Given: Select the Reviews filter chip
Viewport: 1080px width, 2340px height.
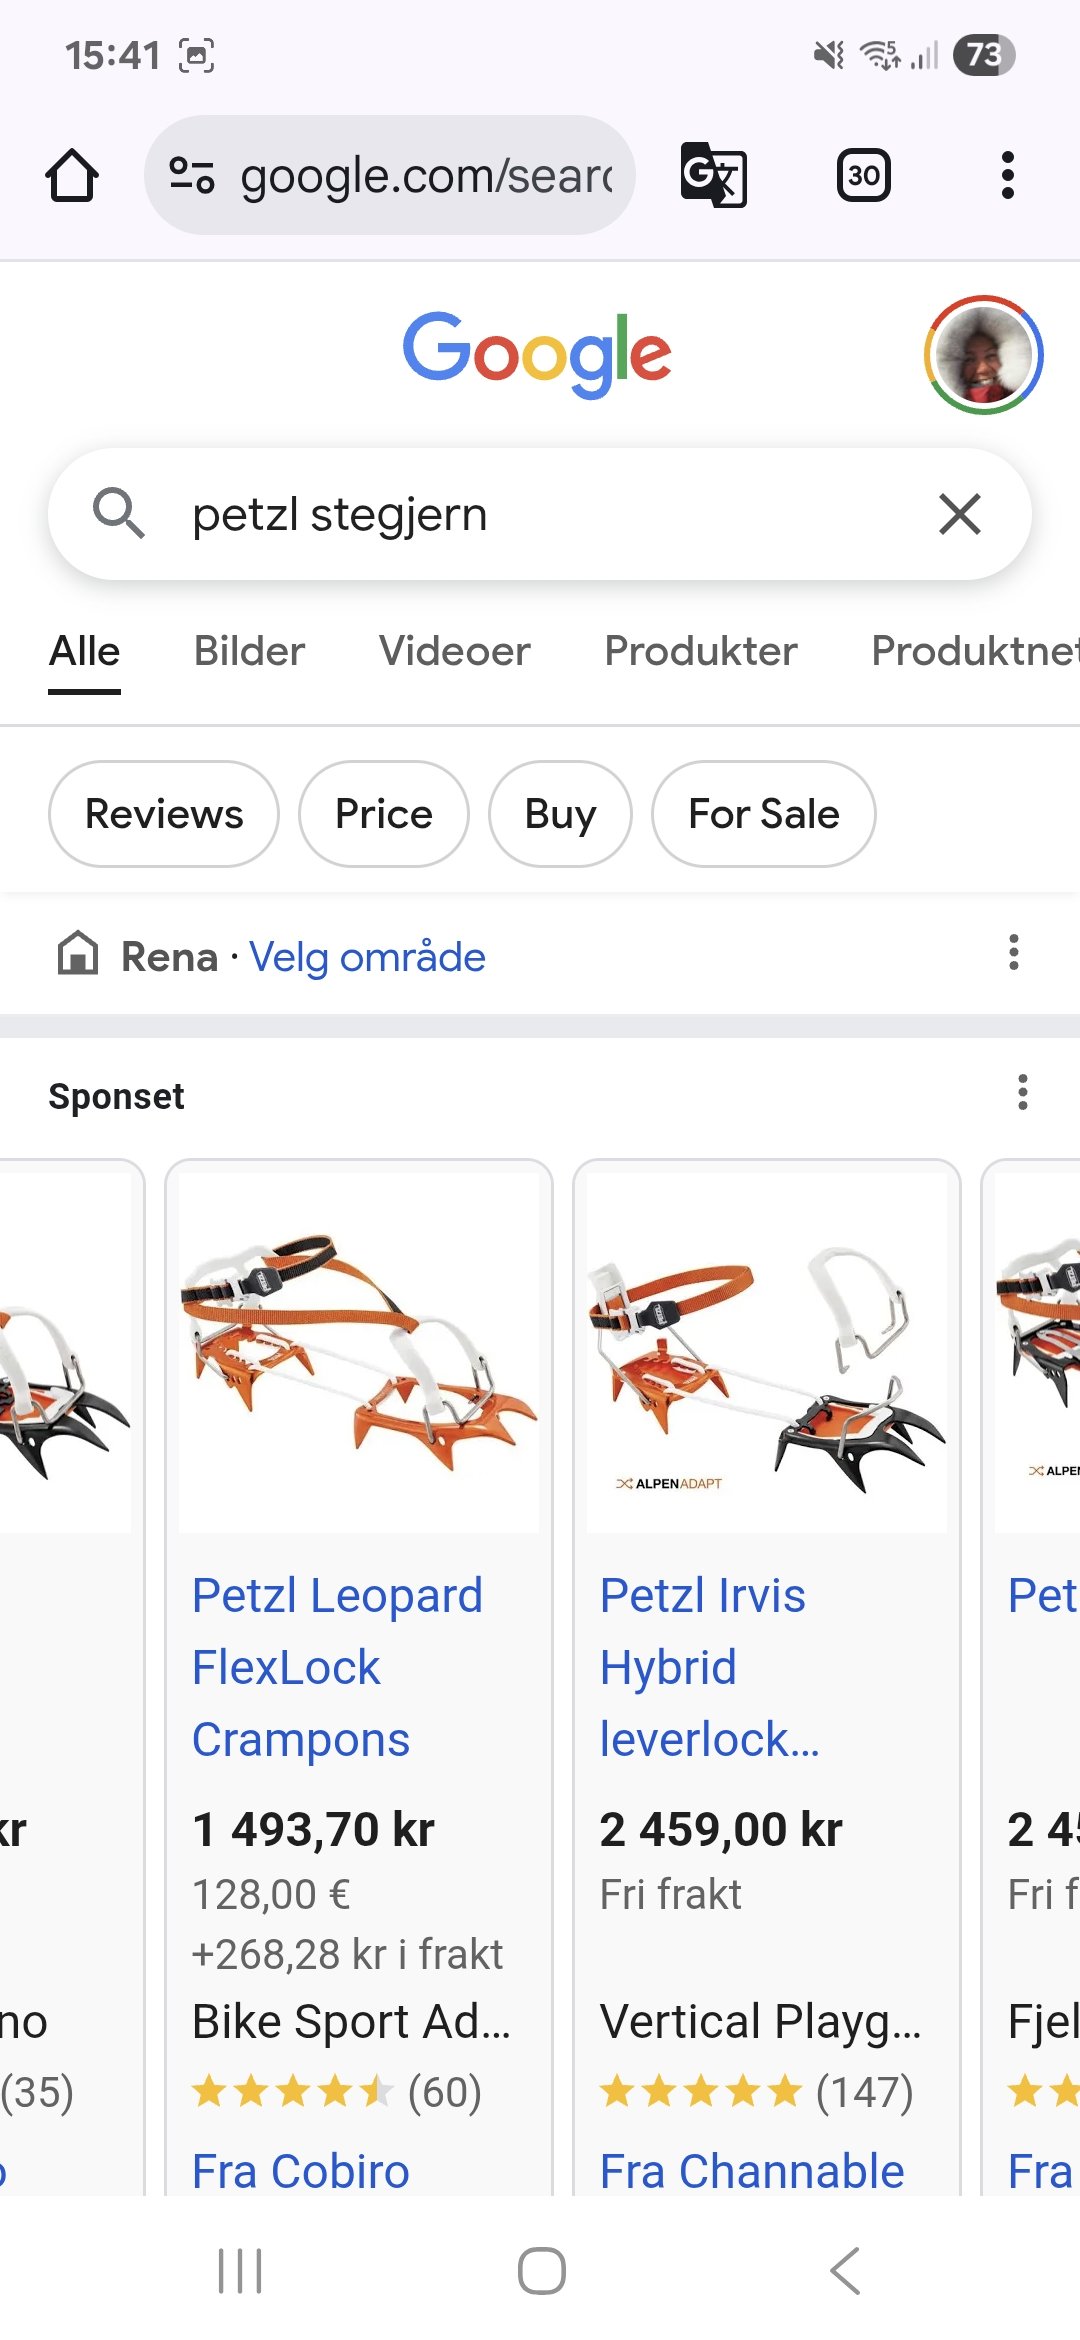Looking at the screenshot, I should click(x=164, y=814).
